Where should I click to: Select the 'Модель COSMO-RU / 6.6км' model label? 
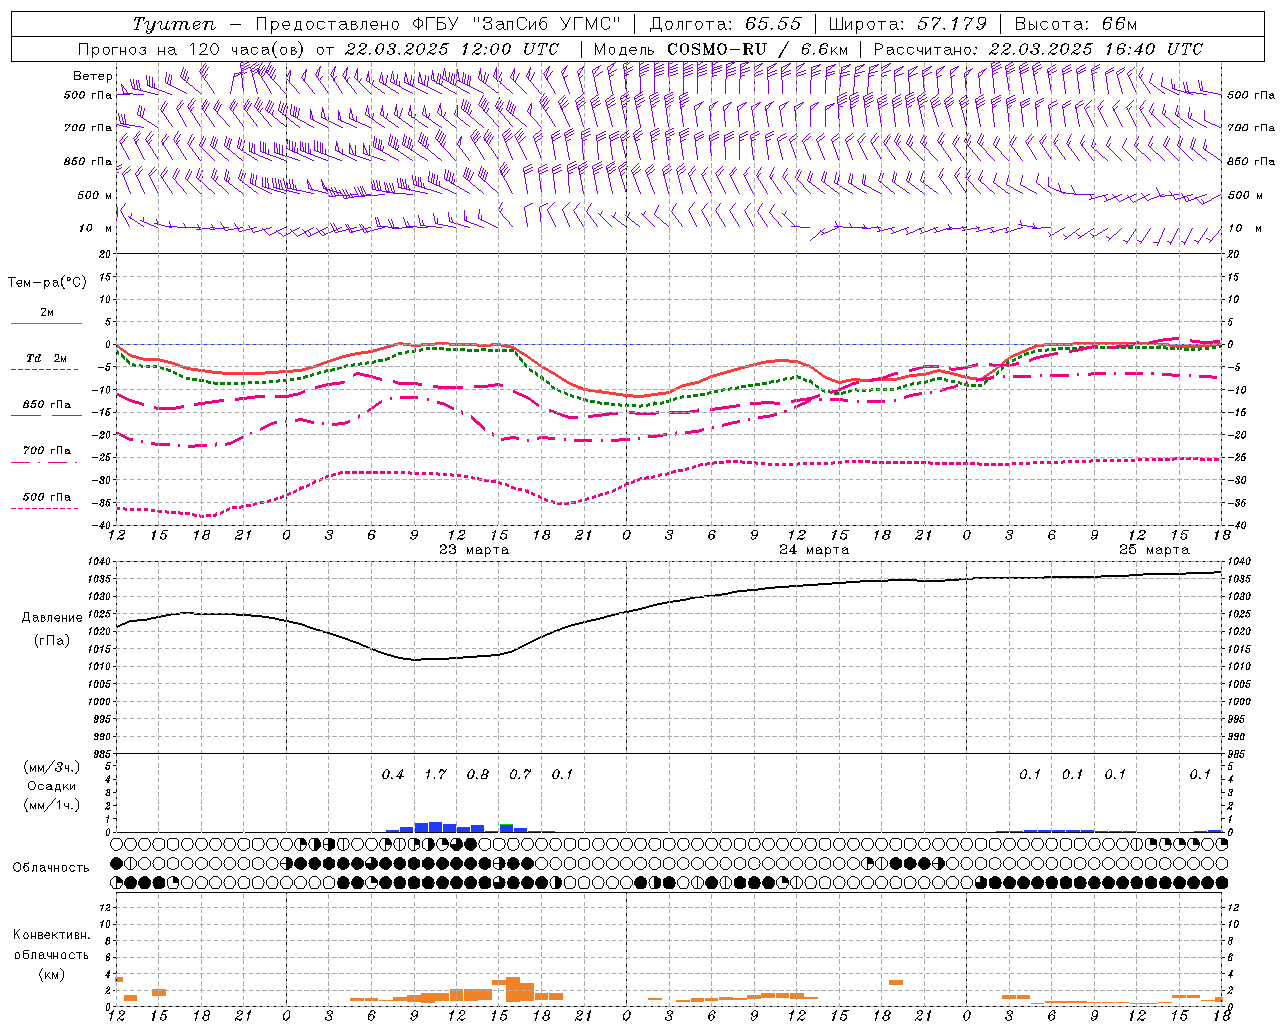720,49
